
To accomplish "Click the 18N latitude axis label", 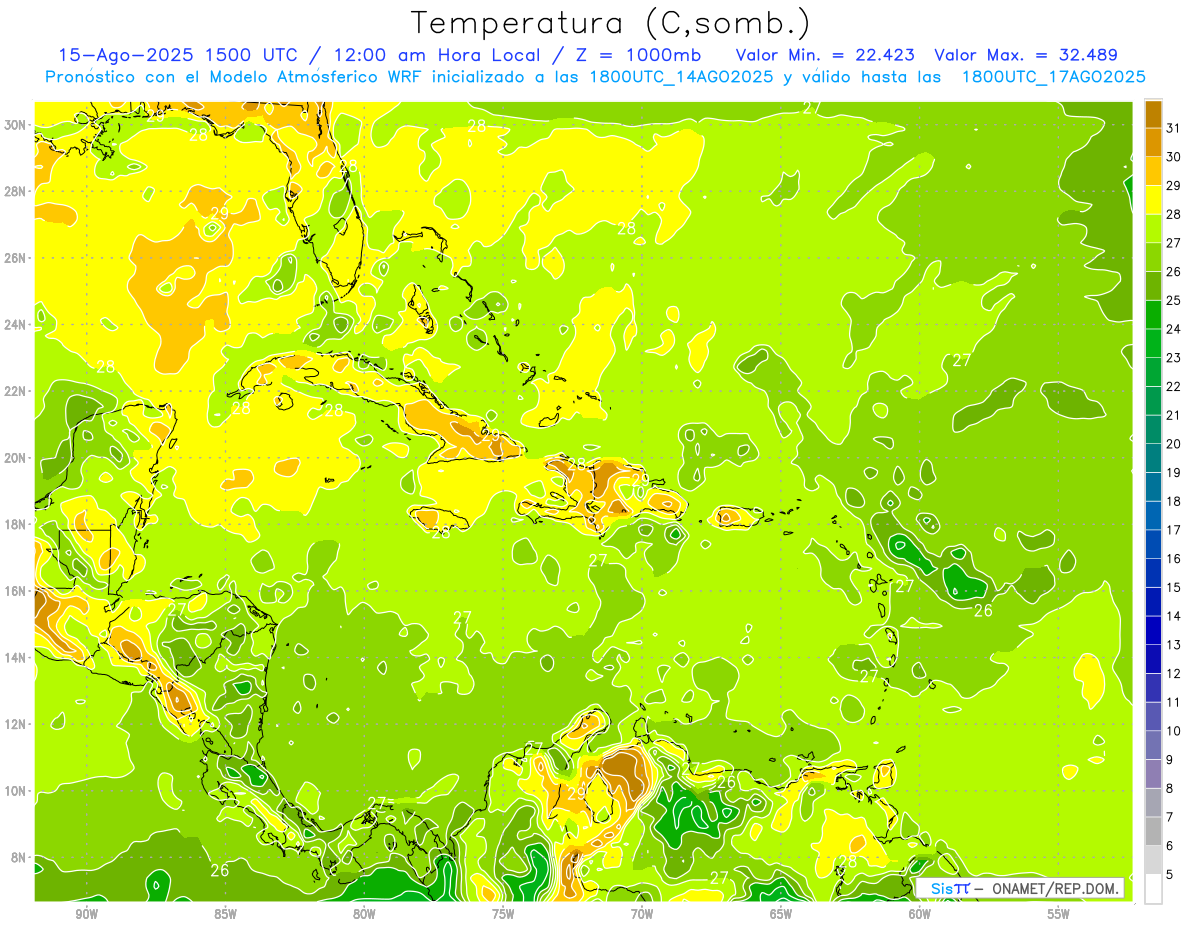I will tap(16, 524).
